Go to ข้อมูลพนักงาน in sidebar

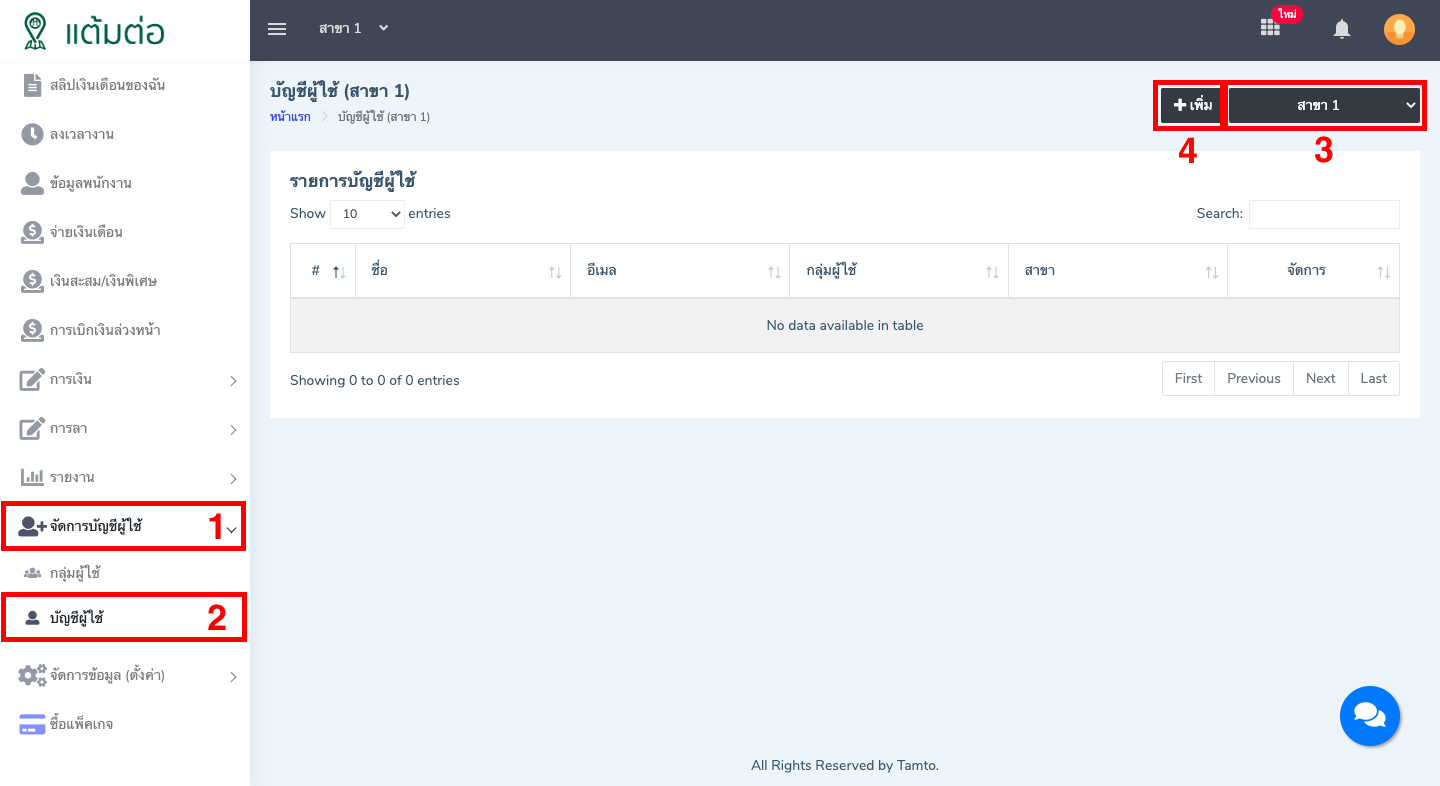tap(90, 183)
